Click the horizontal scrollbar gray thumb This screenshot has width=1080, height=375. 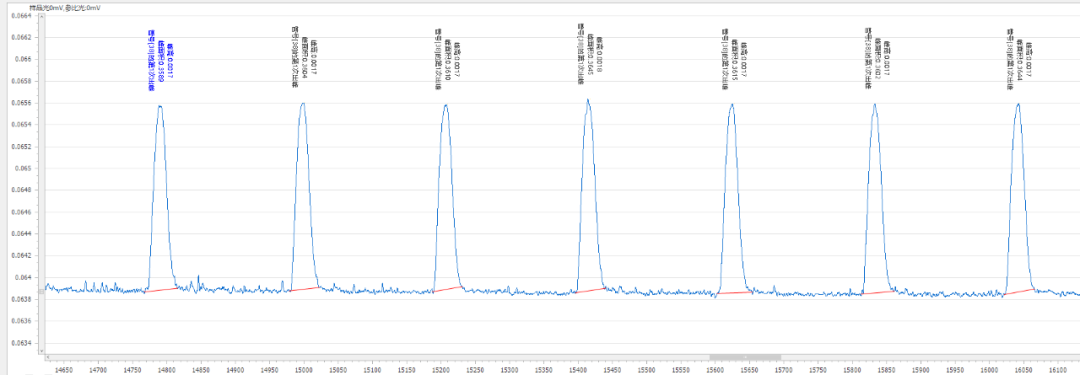click(745, 357)
